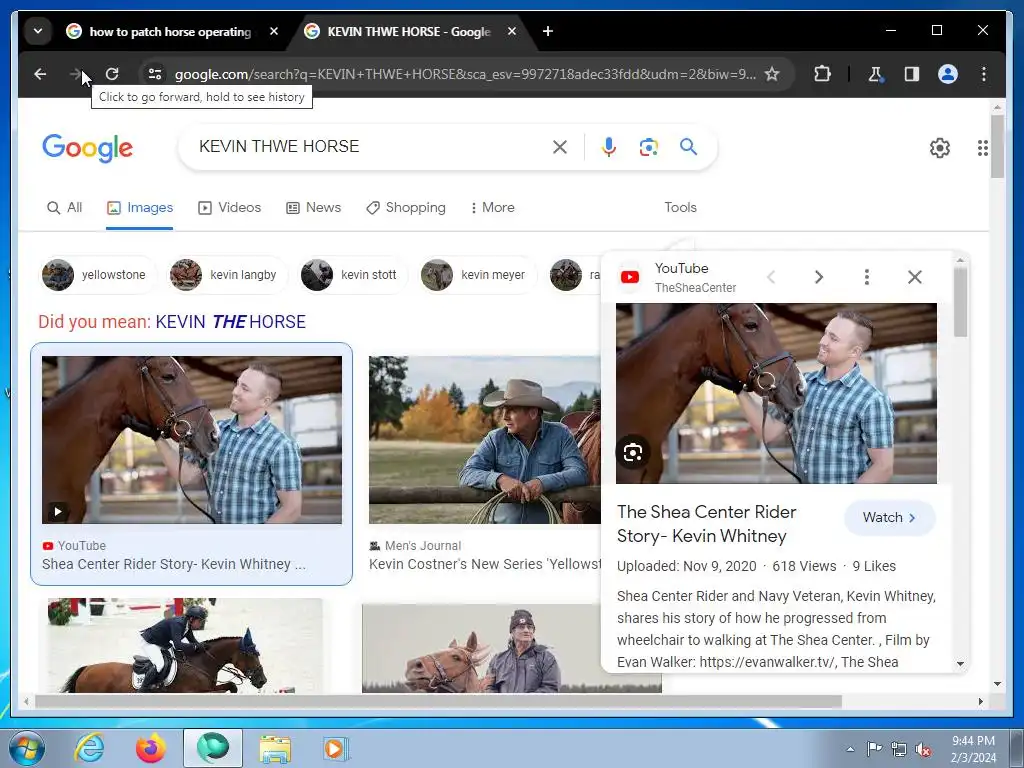Open the tab search dropdown arrow
Screen dimensions: 1024x768
(38, 31)
